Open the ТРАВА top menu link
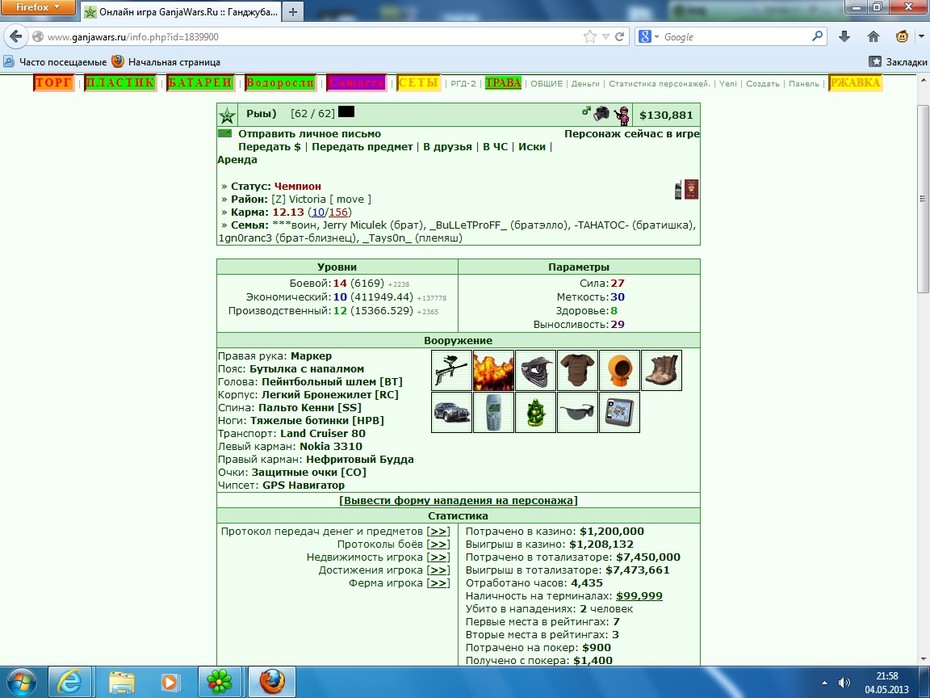The width and height of the screenshot is (930, 698). pyautogui.click(x=503, y=83)
